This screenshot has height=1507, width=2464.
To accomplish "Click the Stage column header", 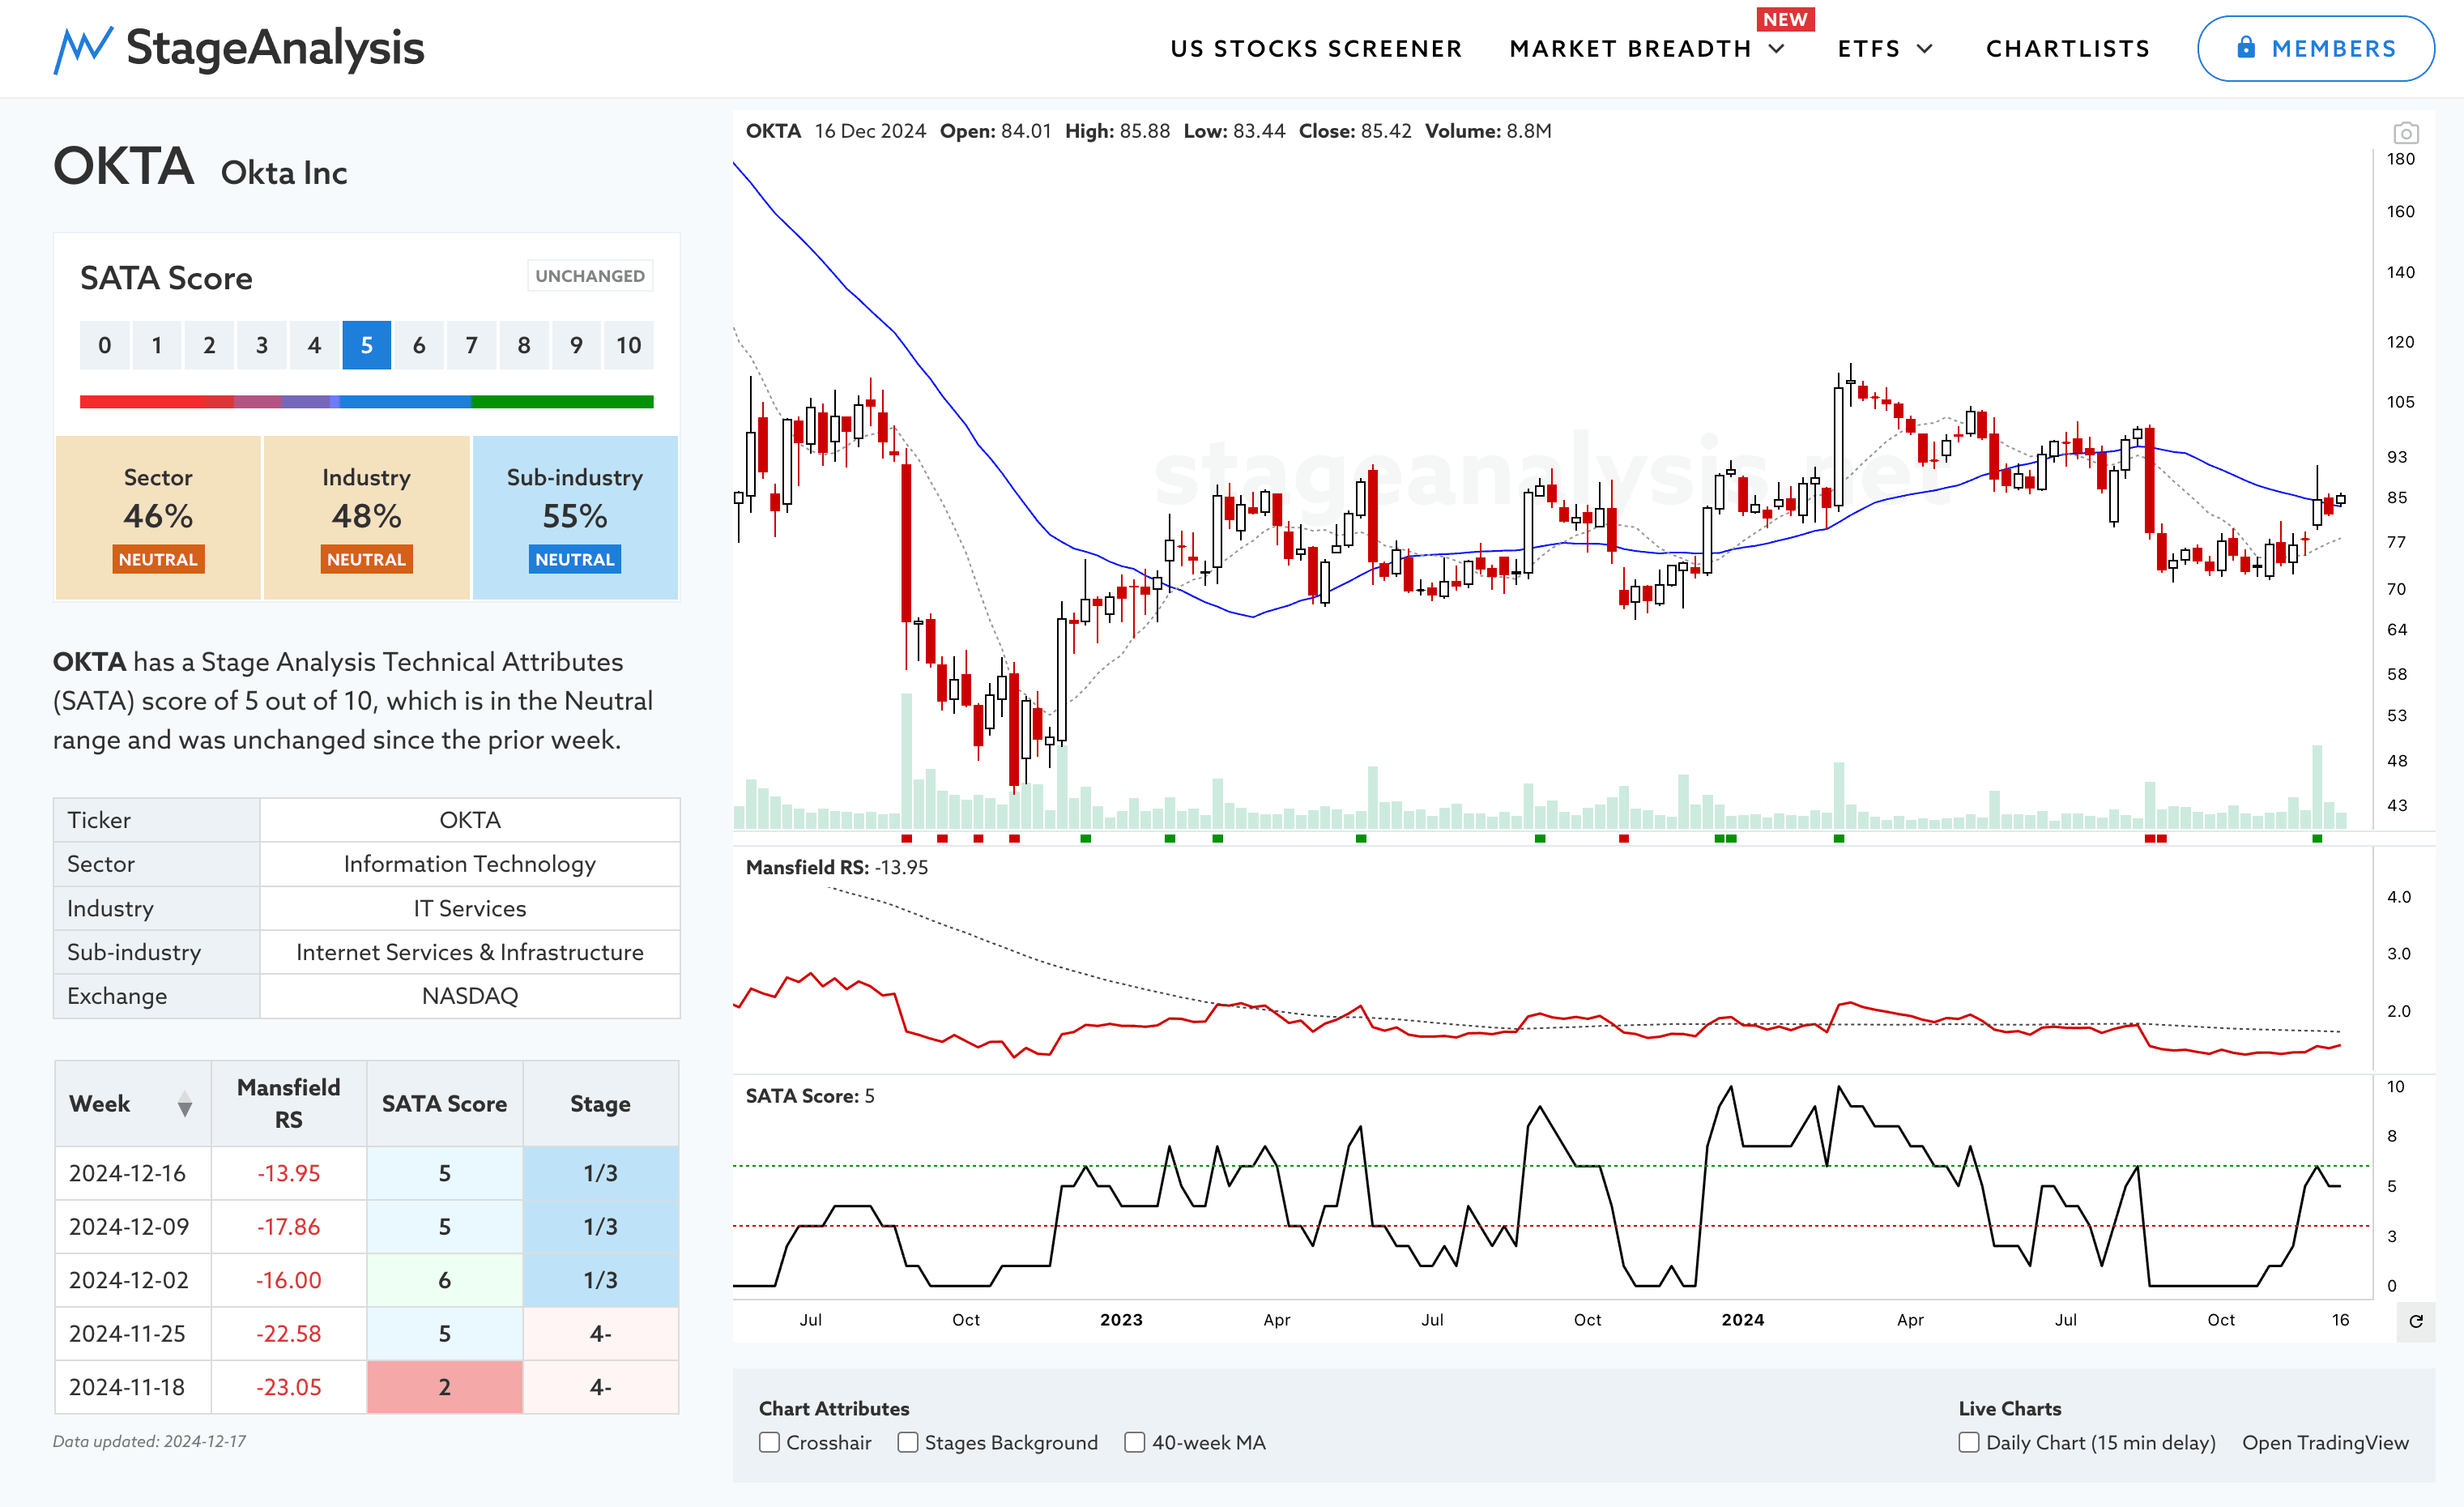I will click(600, 1104).
